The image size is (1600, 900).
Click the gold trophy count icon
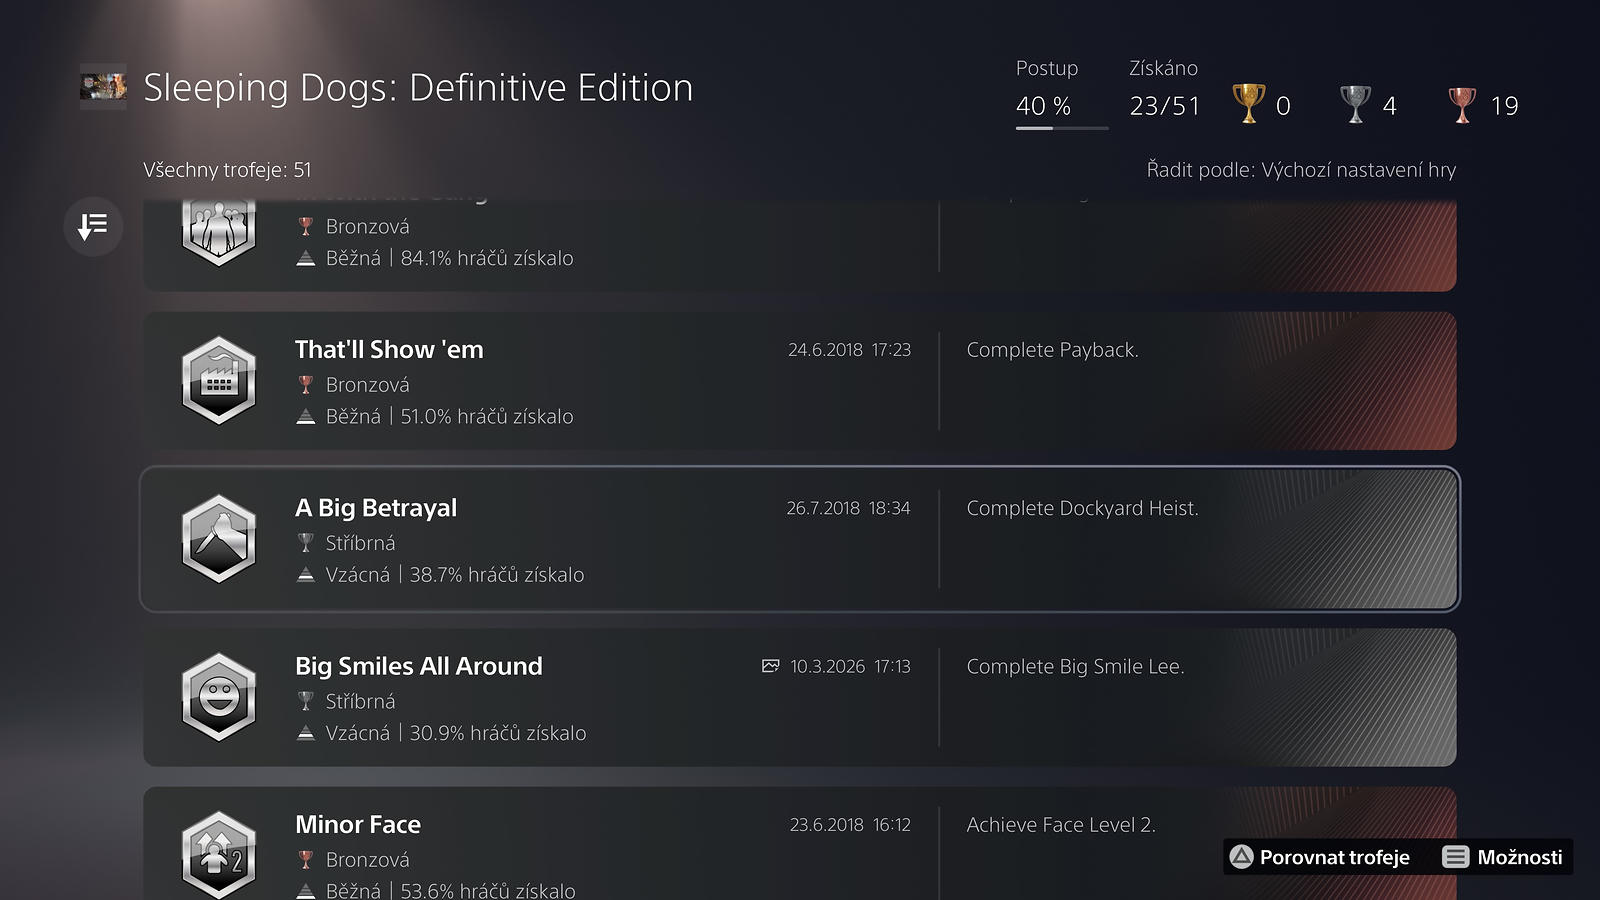click(x=1248, y=104)
